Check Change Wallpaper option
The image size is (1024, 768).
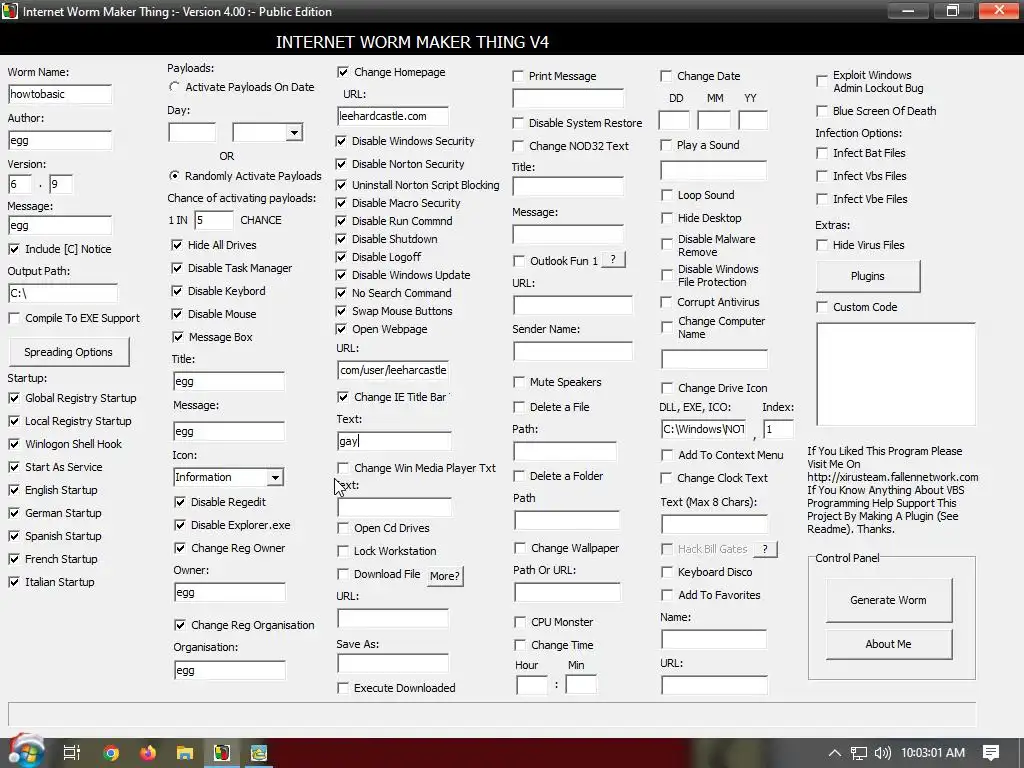tap(519, 548)
